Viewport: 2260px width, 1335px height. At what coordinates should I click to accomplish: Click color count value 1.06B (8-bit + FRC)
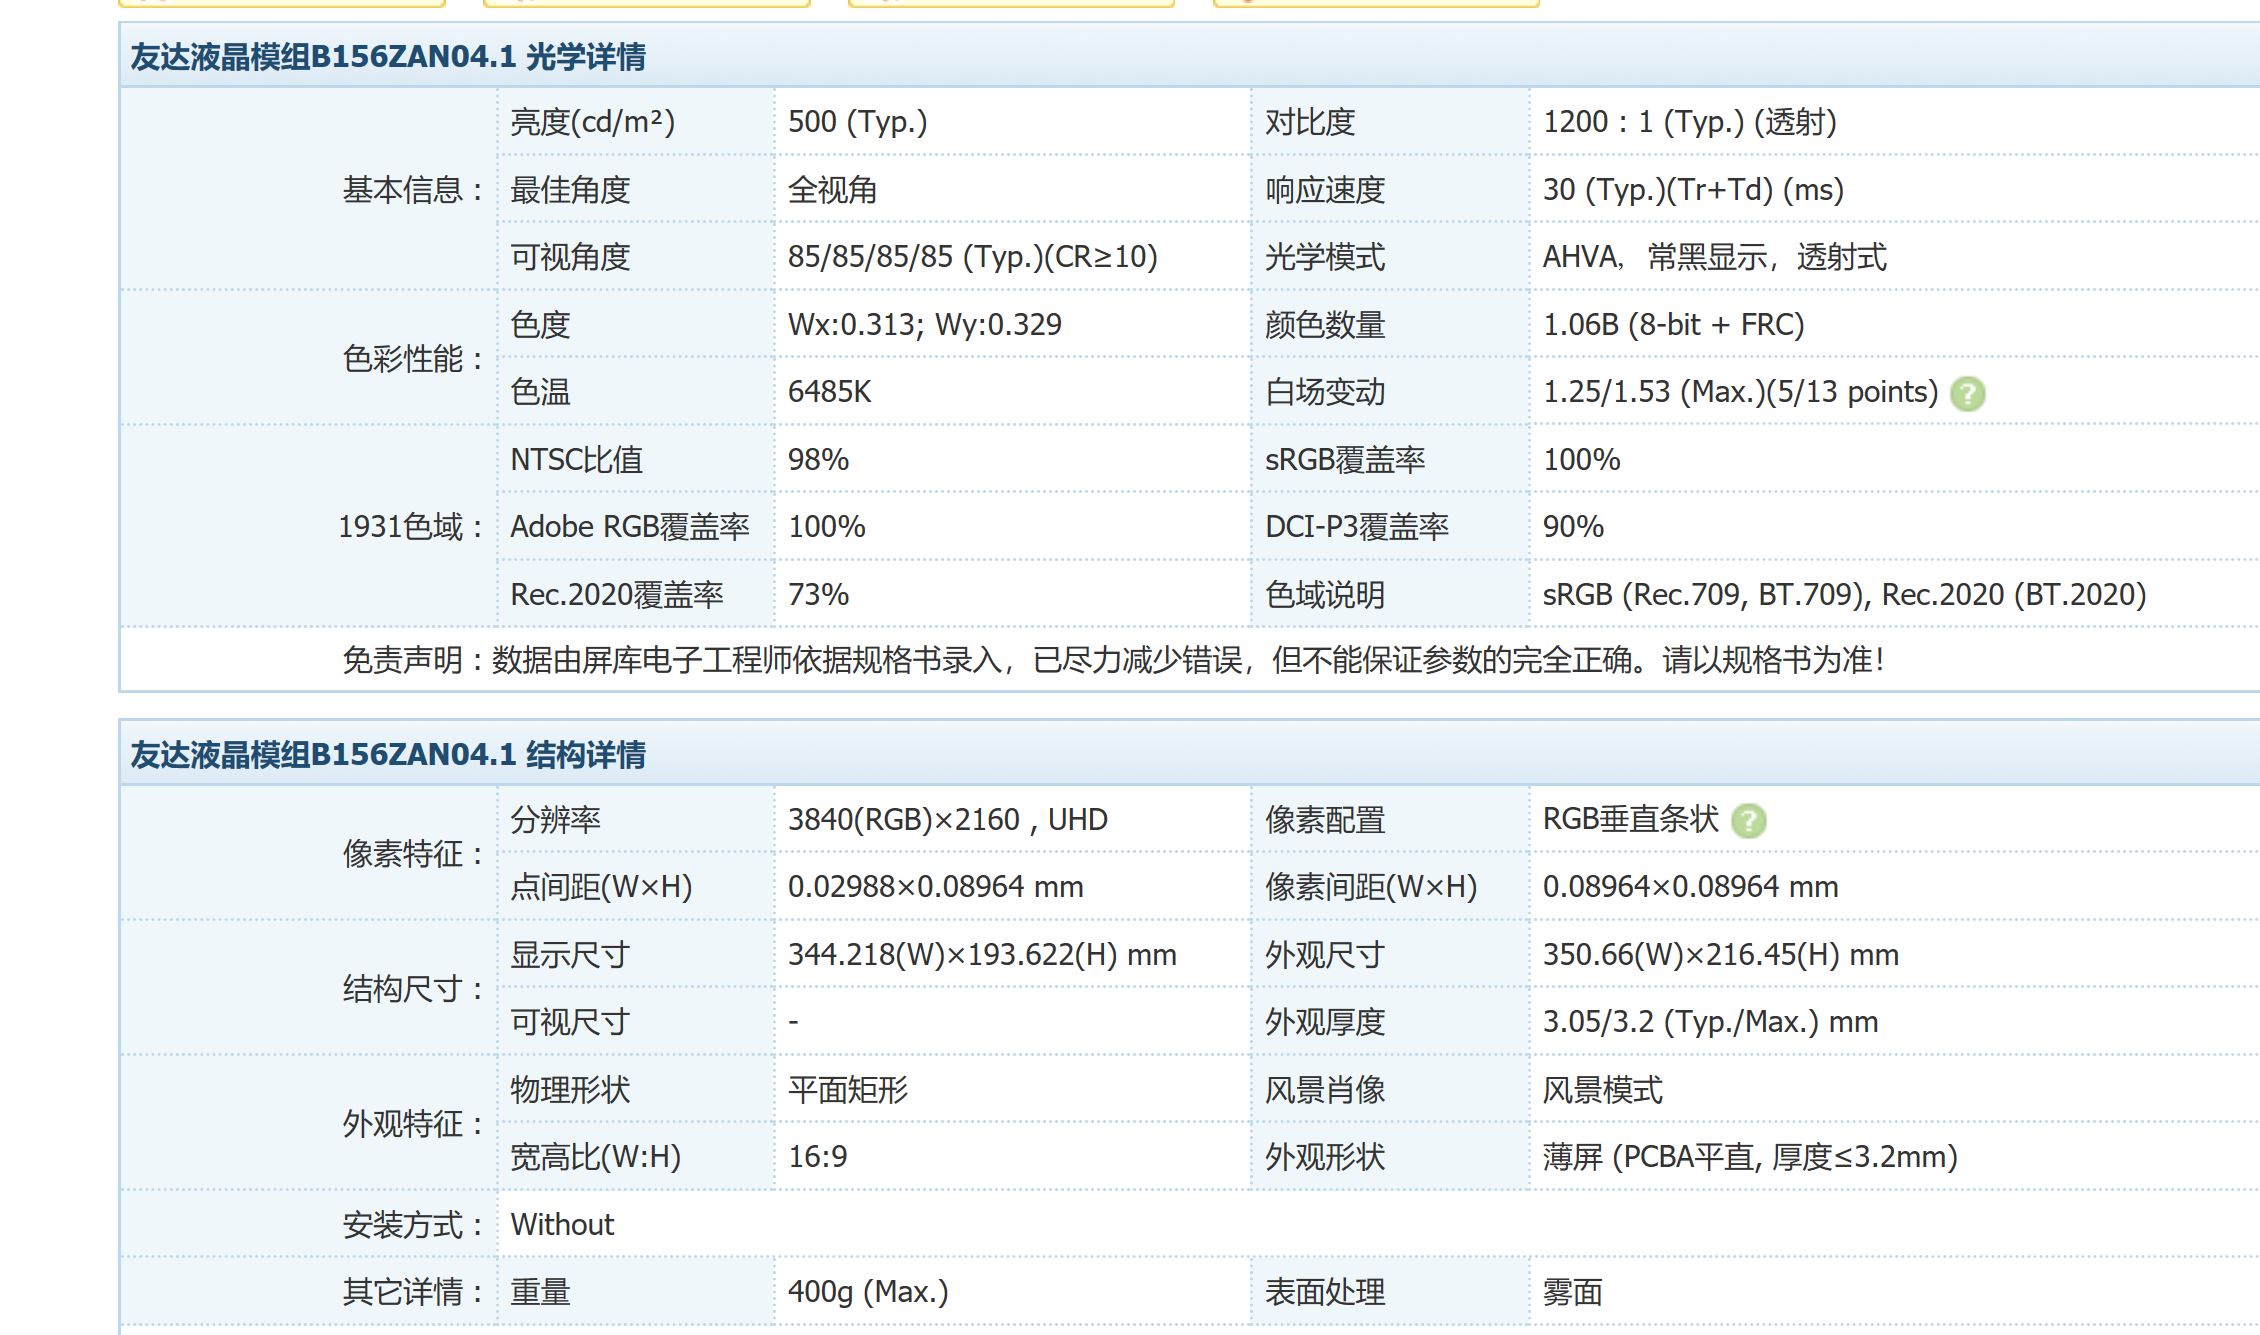coord(1673,325)
